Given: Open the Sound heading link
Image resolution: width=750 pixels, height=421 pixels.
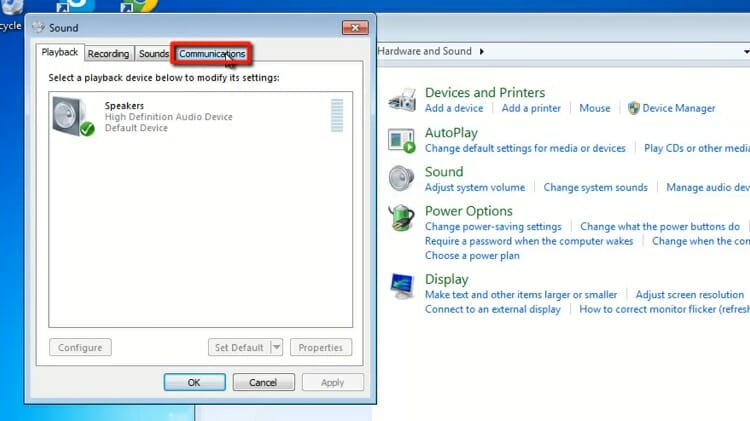Looking at the screenshot, I should [444, 172].
